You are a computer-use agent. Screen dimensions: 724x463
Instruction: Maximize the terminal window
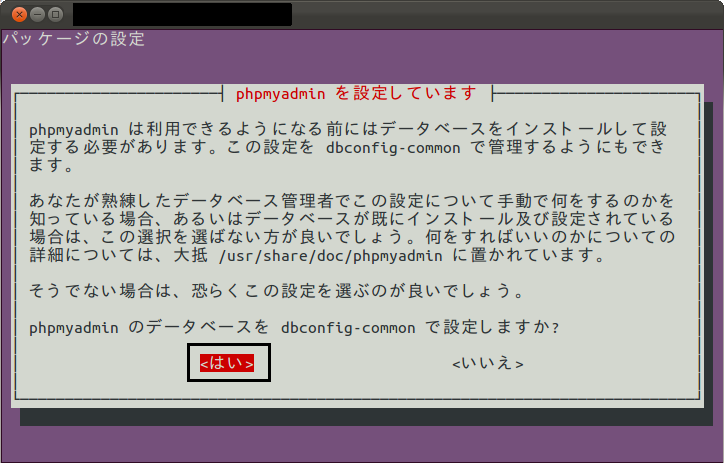point(55,15)
